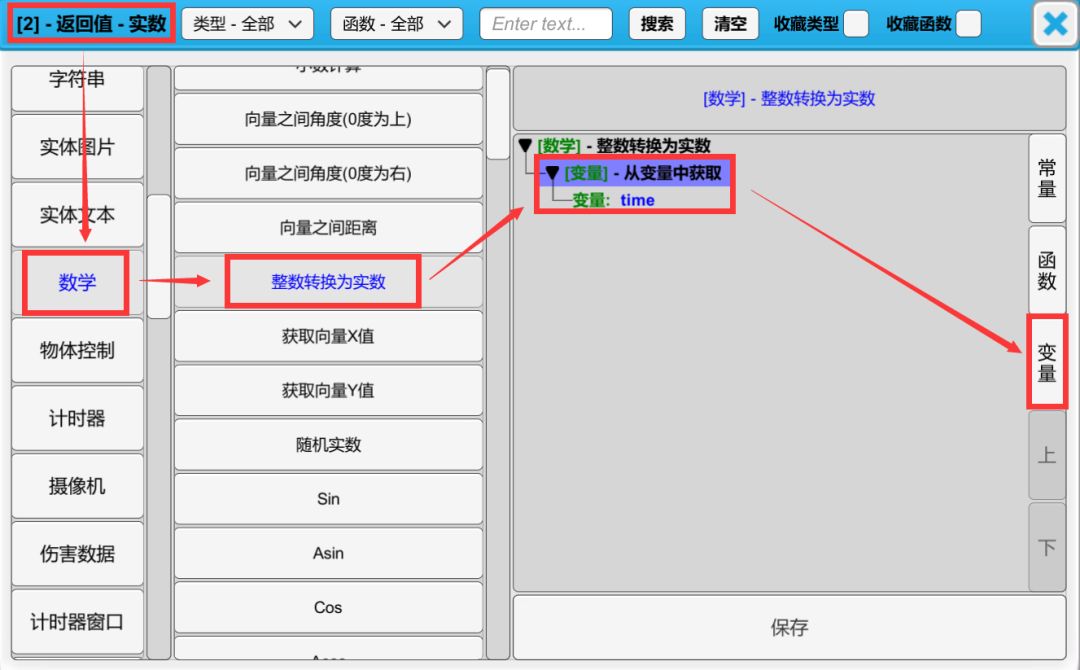
Task: Switch to the 函数 side tab
Action: [1046, 270]
